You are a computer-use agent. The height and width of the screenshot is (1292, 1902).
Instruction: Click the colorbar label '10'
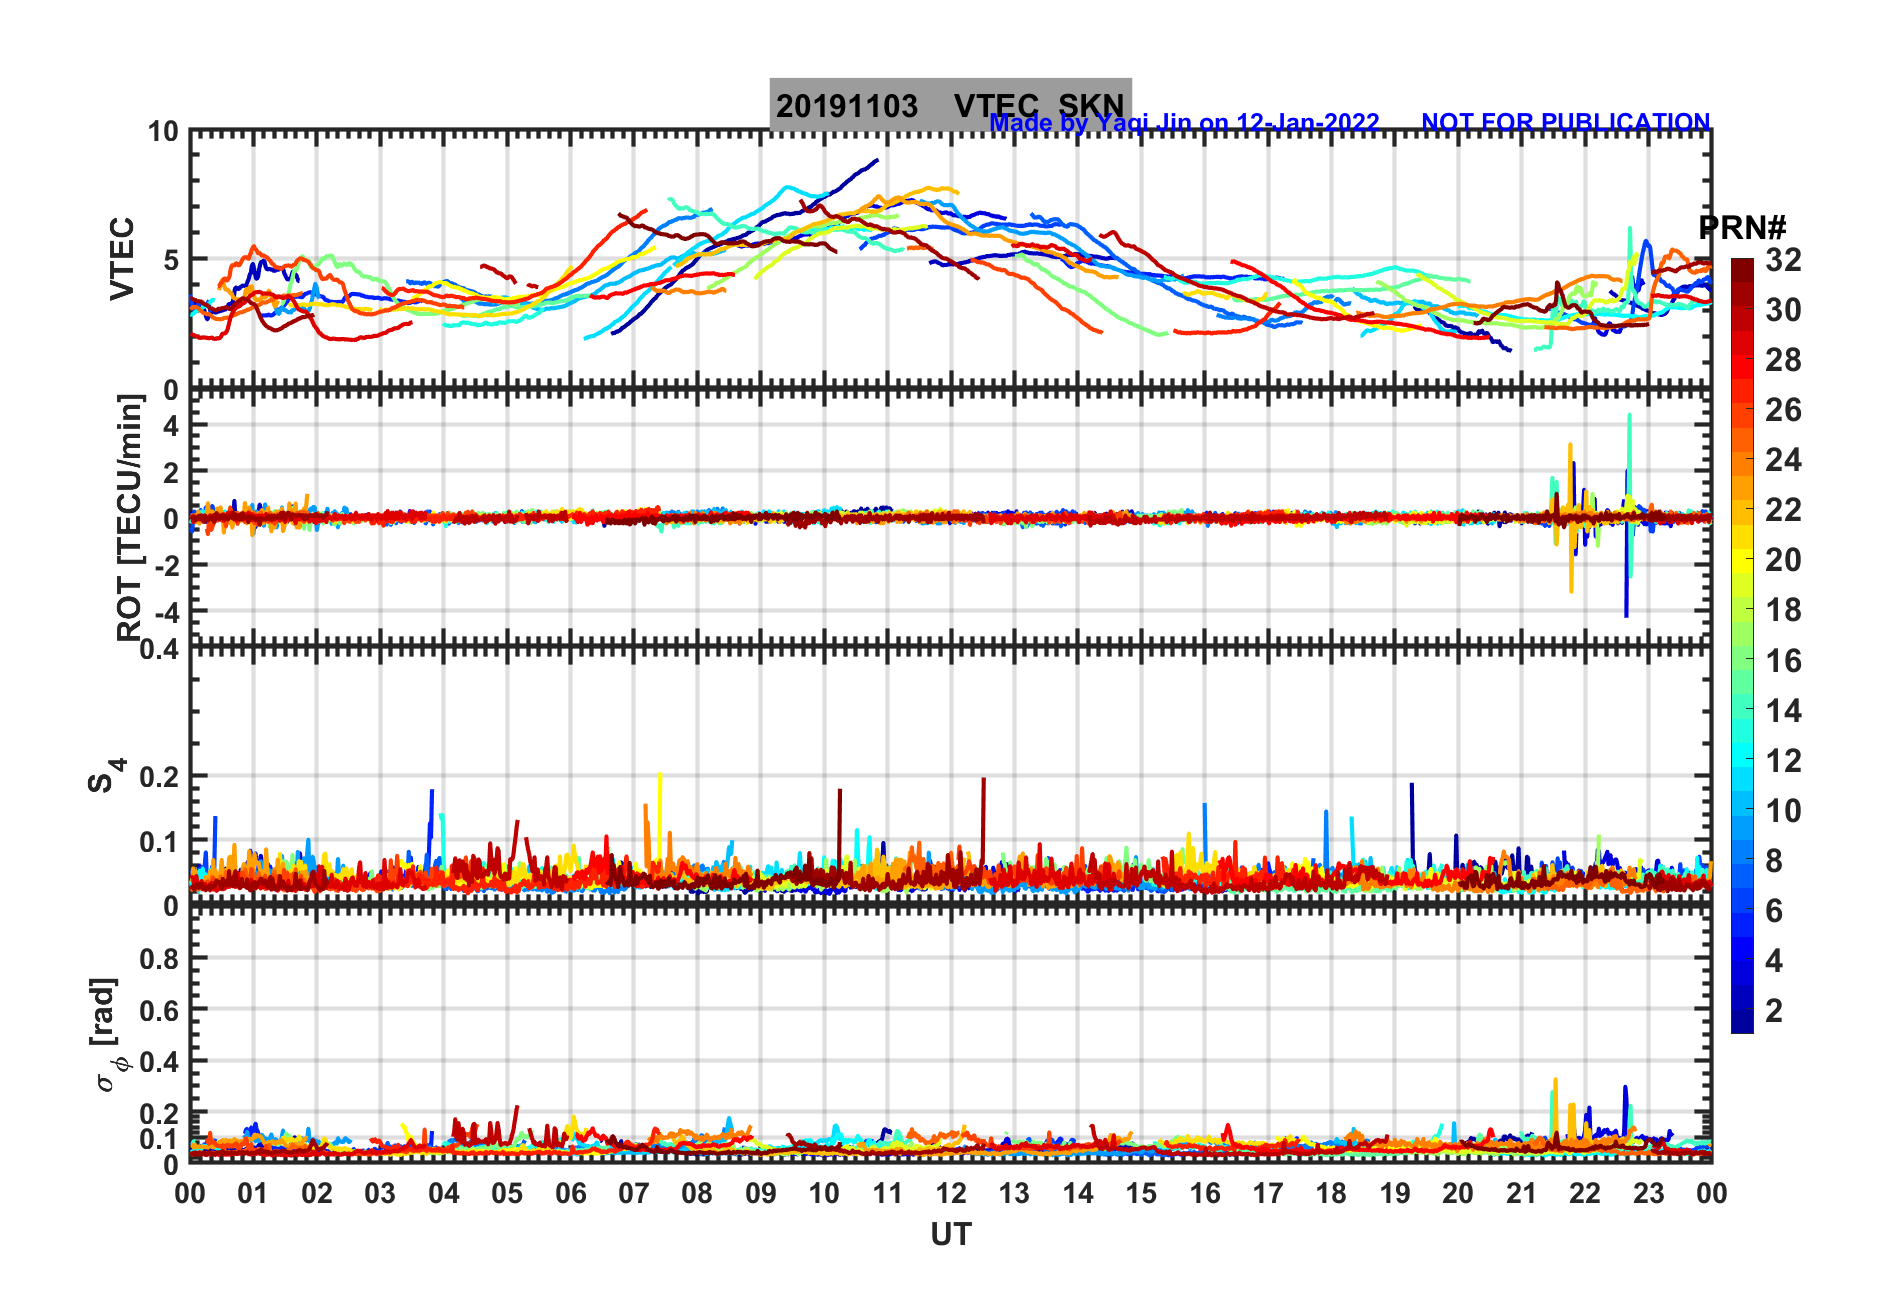1783,810
